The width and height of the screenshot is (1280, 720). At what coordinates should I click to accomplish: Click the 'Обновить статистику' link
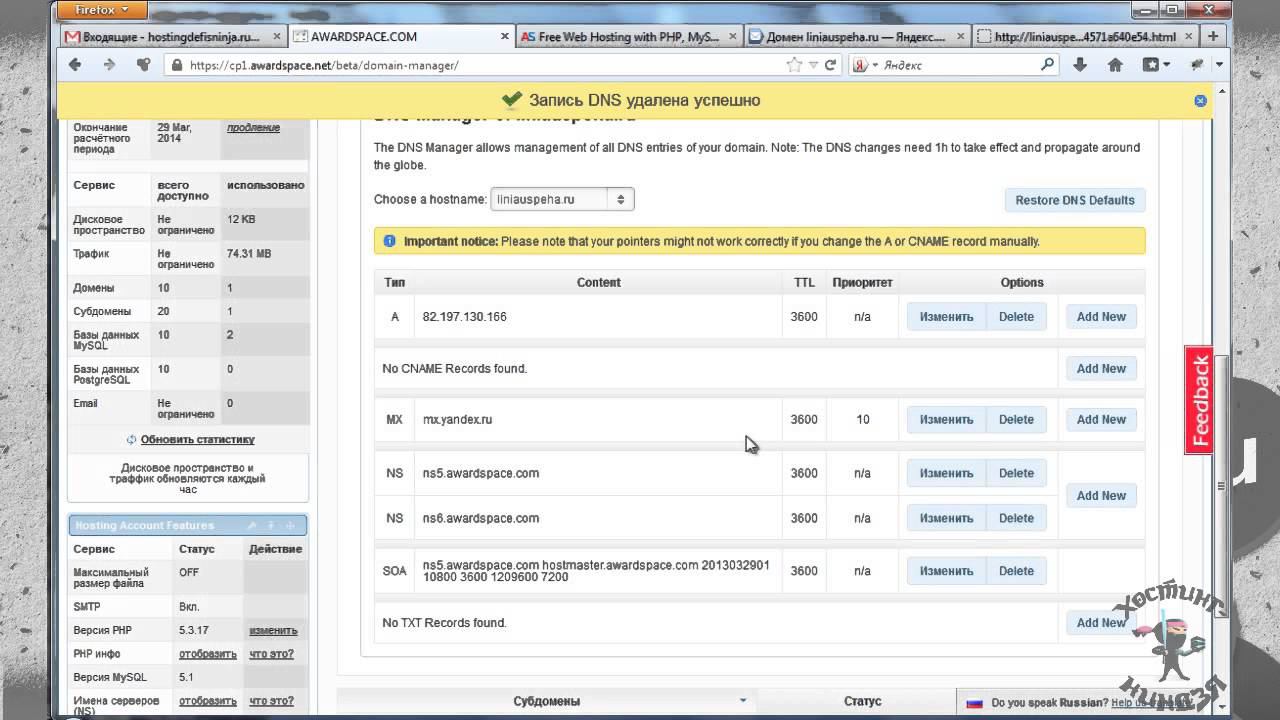tap(198, 439)
